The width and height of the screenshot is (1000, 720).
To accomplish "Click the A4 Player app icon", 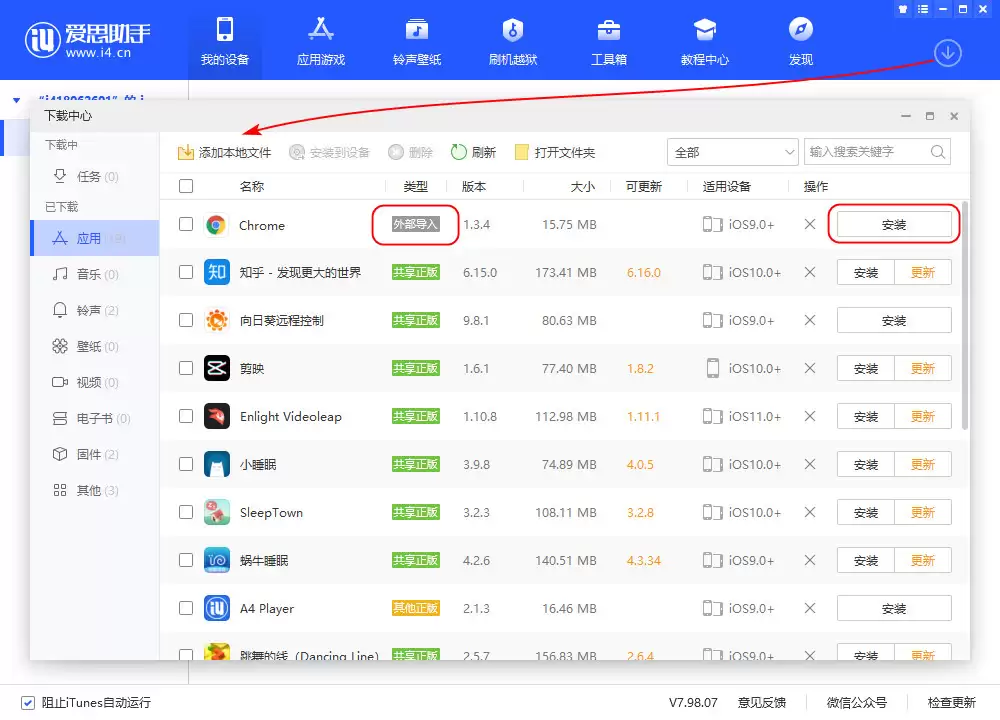I will pyautogui.click(x=217, y=608).
